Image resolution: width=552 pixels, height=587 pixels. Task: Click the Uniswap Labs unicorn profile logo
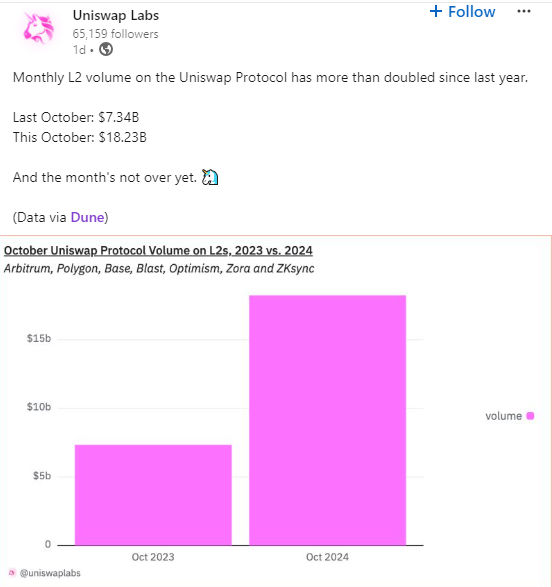click(x=38, y=28)
